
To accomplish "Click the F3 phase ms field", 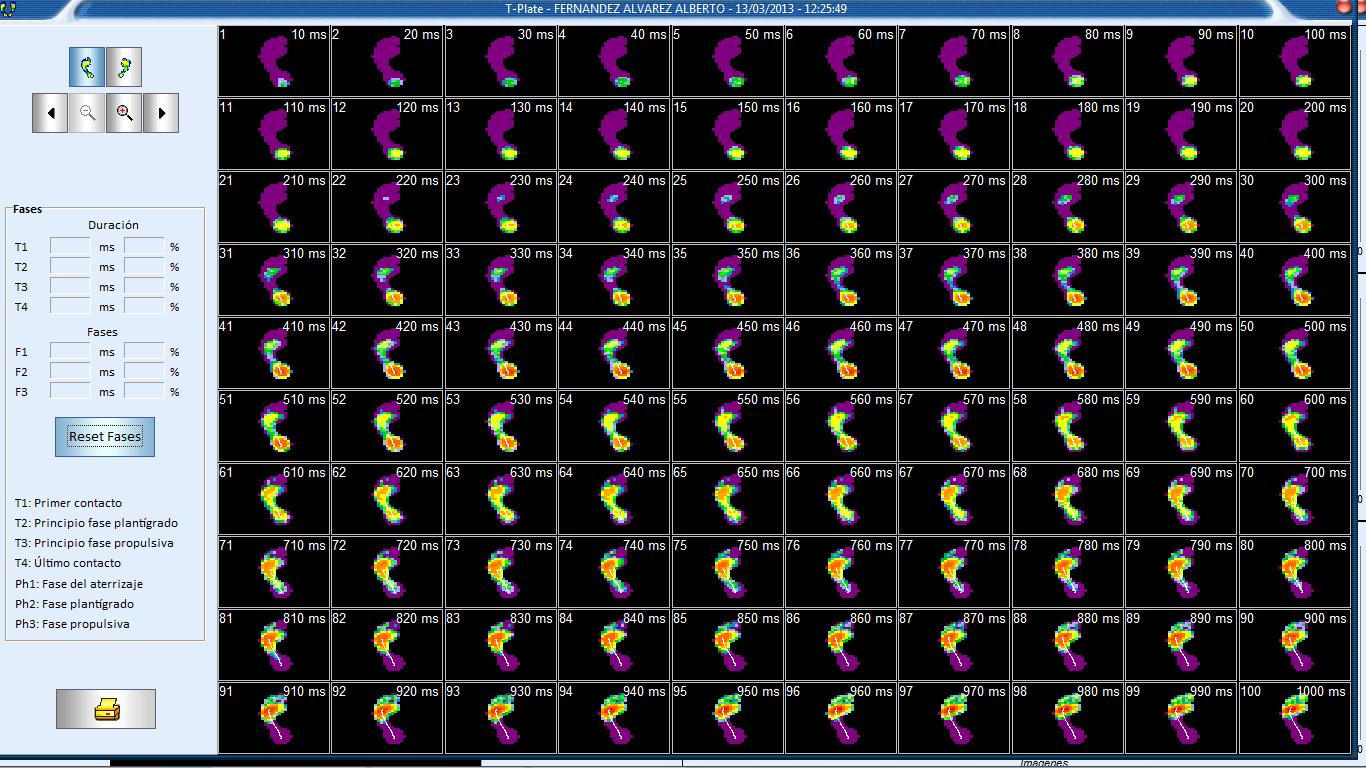I will pos(70,392).
